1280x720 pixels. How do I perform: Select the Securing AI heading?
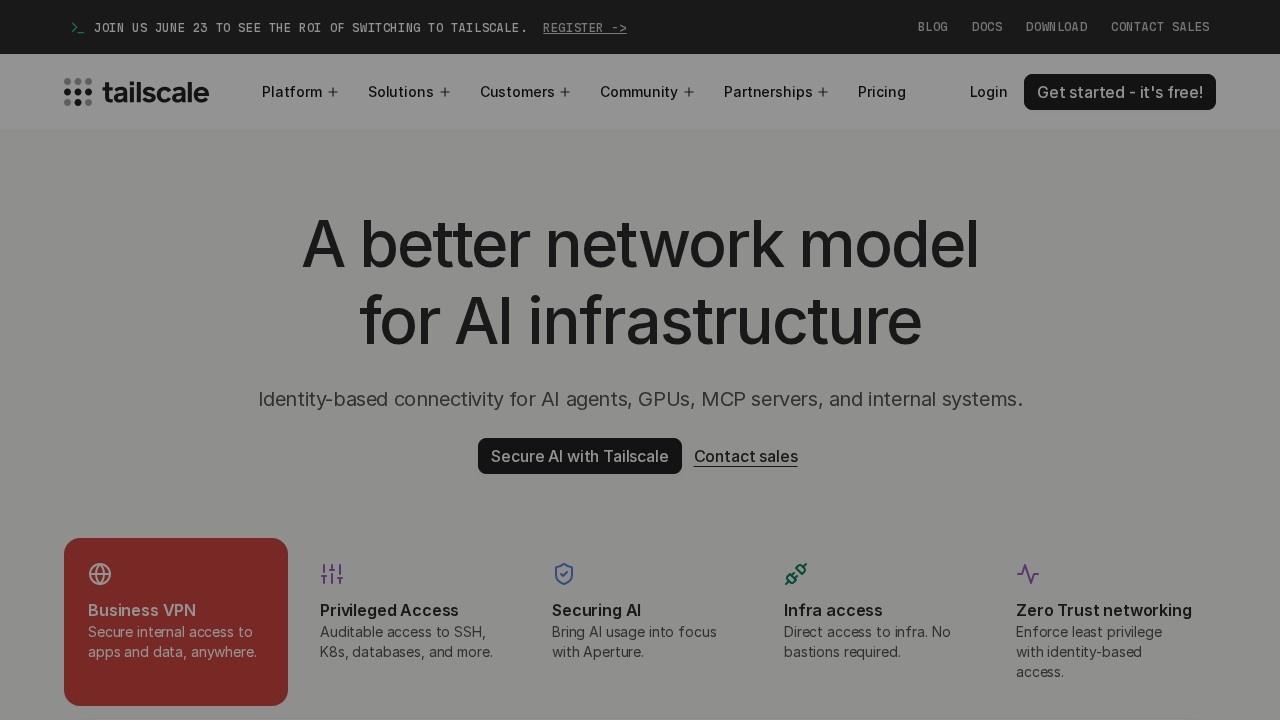[x=596, y=610]
